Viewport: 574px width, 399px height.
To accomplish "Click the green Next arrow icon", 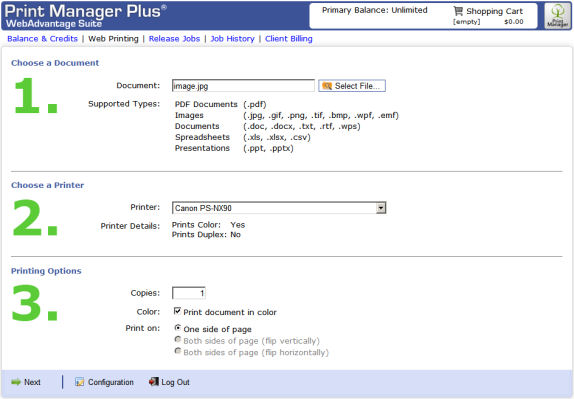I will [x=16, y=382].
